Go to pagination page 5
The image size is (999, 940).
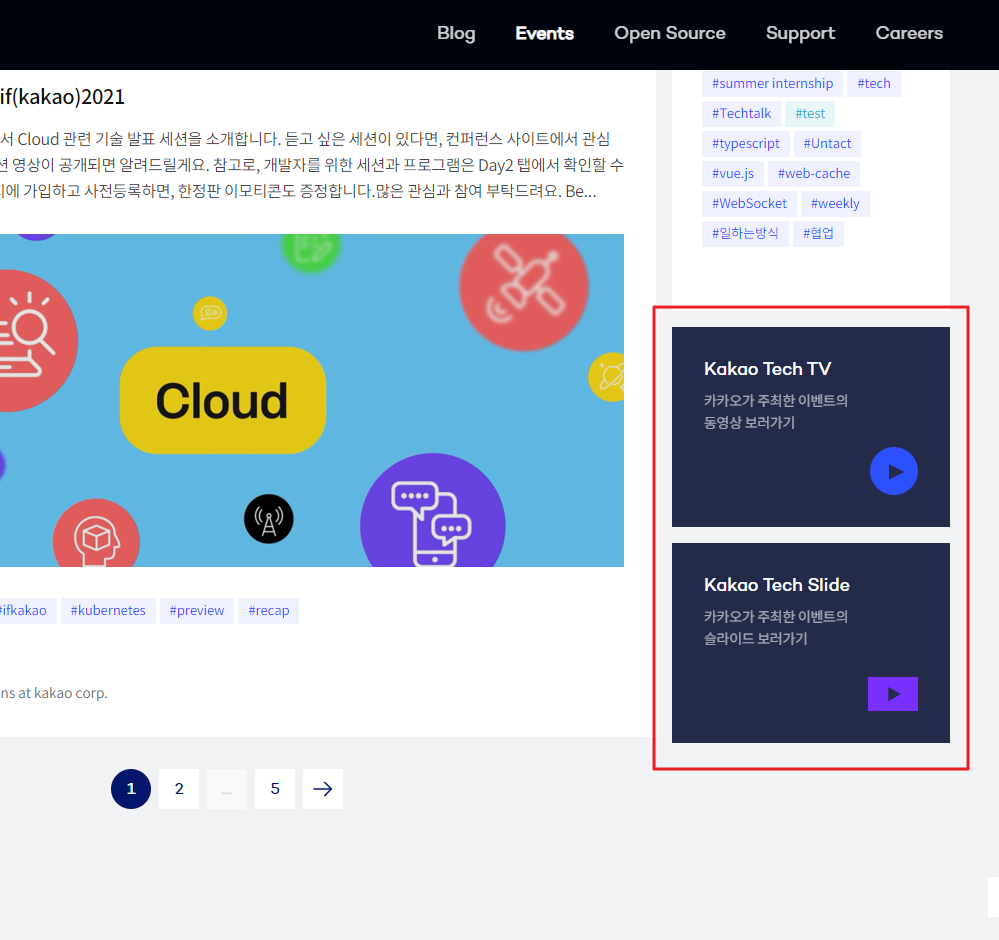(x=275, y=789)
